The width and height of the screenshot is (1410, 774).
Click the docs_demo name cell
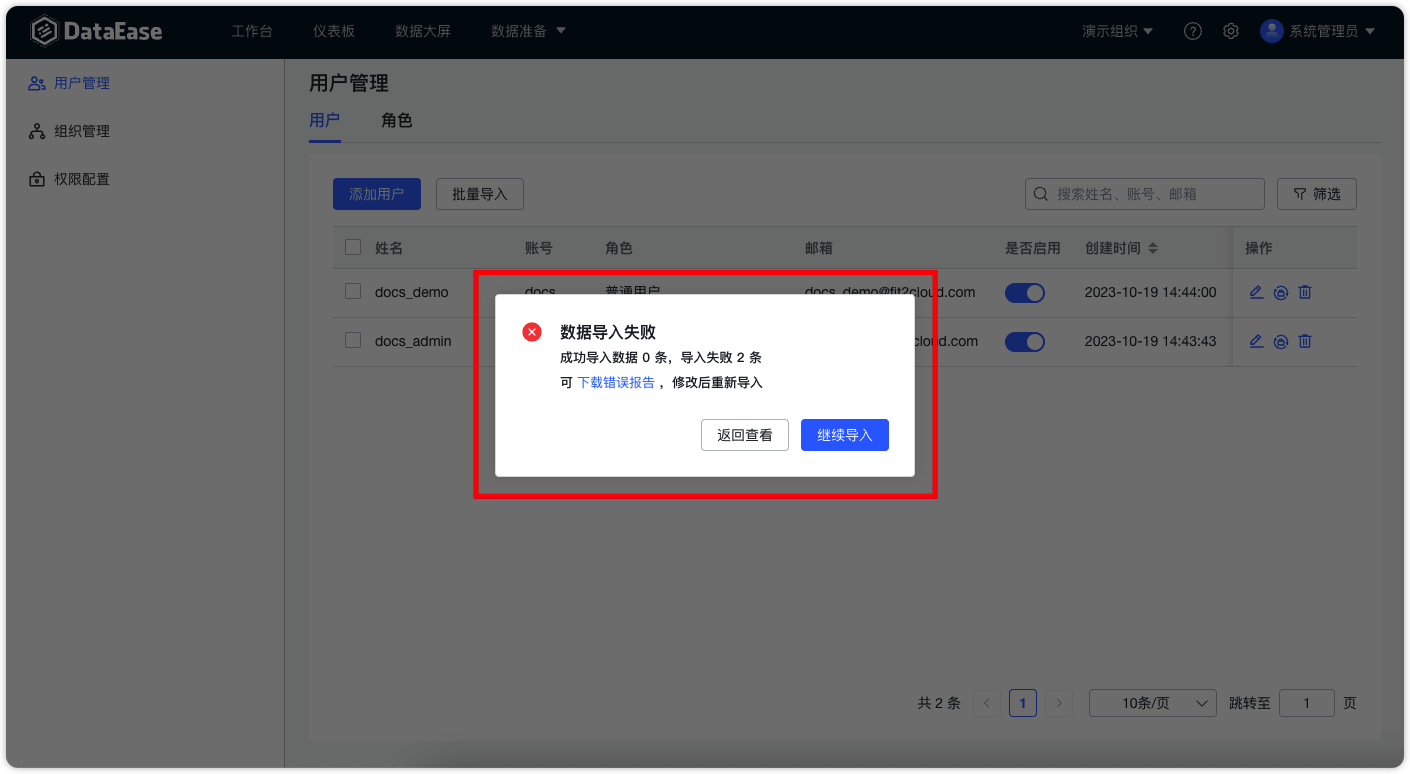(412, 292)
